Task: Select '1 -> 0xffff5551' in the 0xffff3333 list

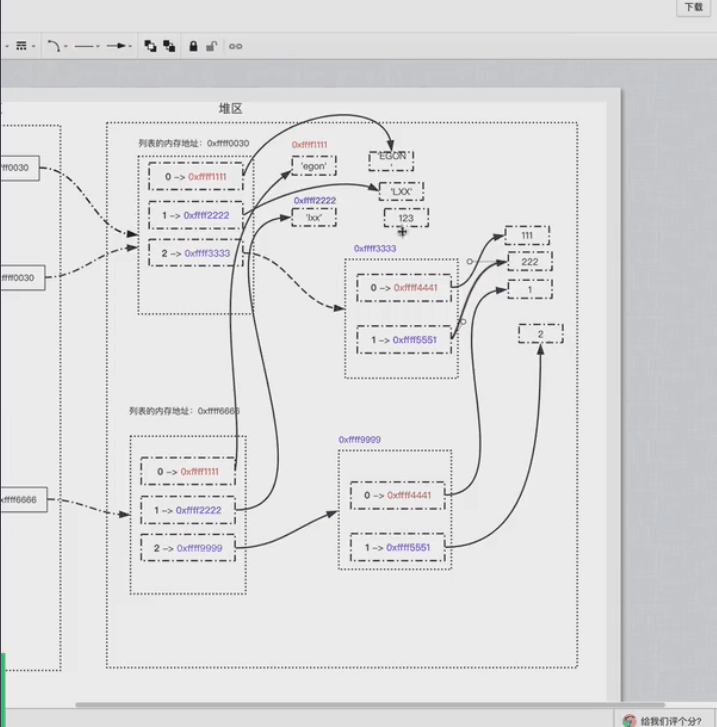Action: click(x=404, y=340)
